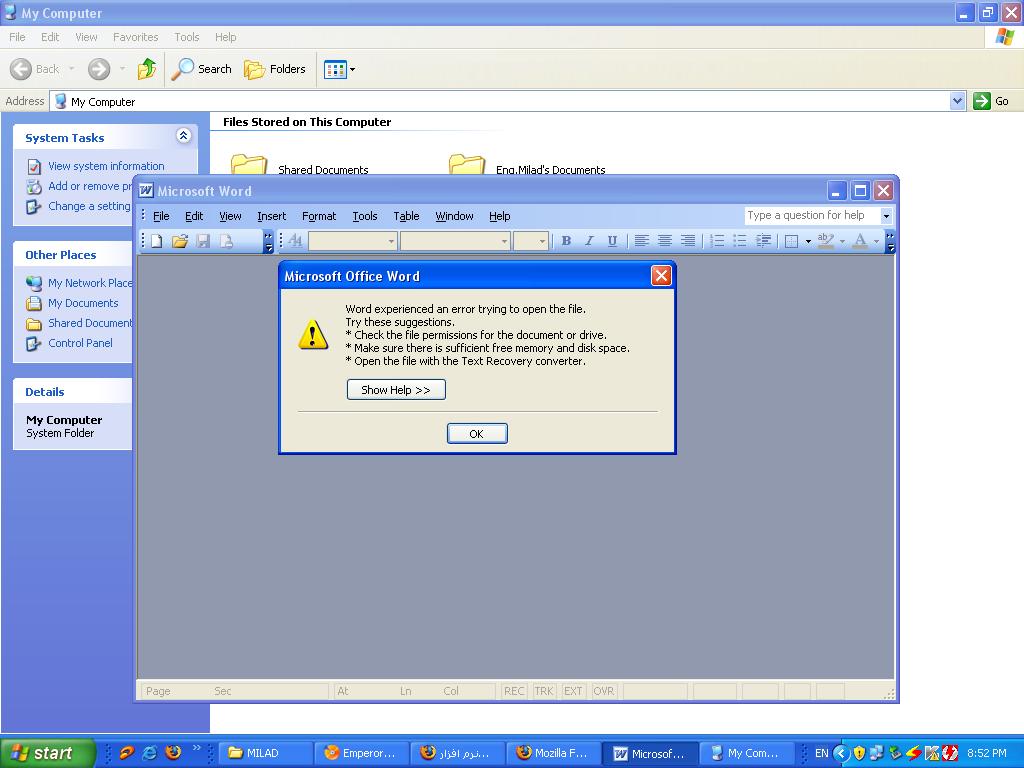The width and height of the screenshot is (1024, 768).
Task: Click the Forward arrow in My Computer
Action: point(99,69)
